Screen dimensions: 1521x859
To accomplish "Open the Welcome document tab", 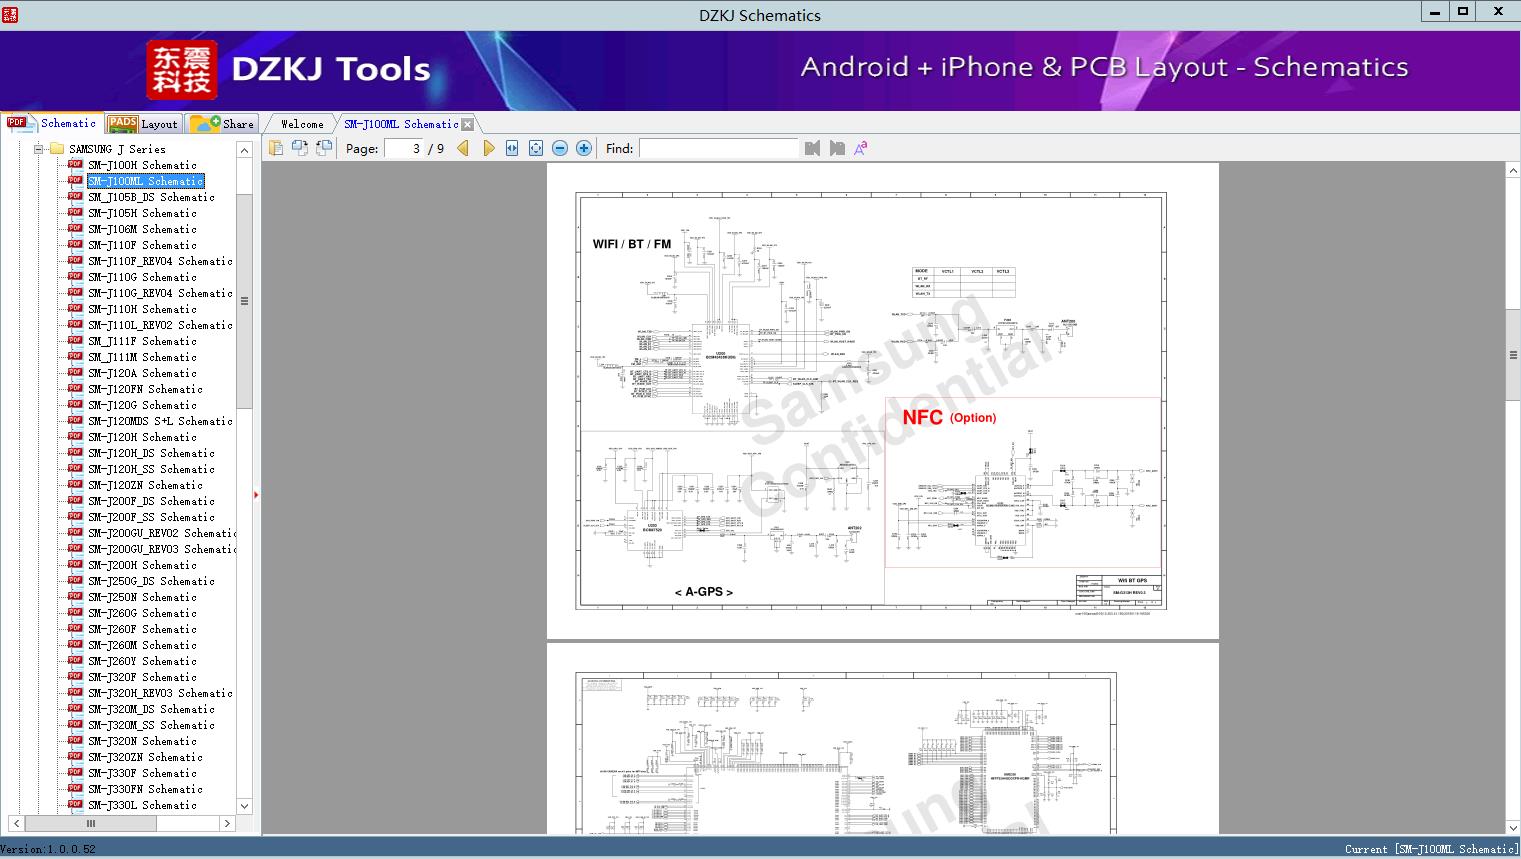I will coord(302,124).
